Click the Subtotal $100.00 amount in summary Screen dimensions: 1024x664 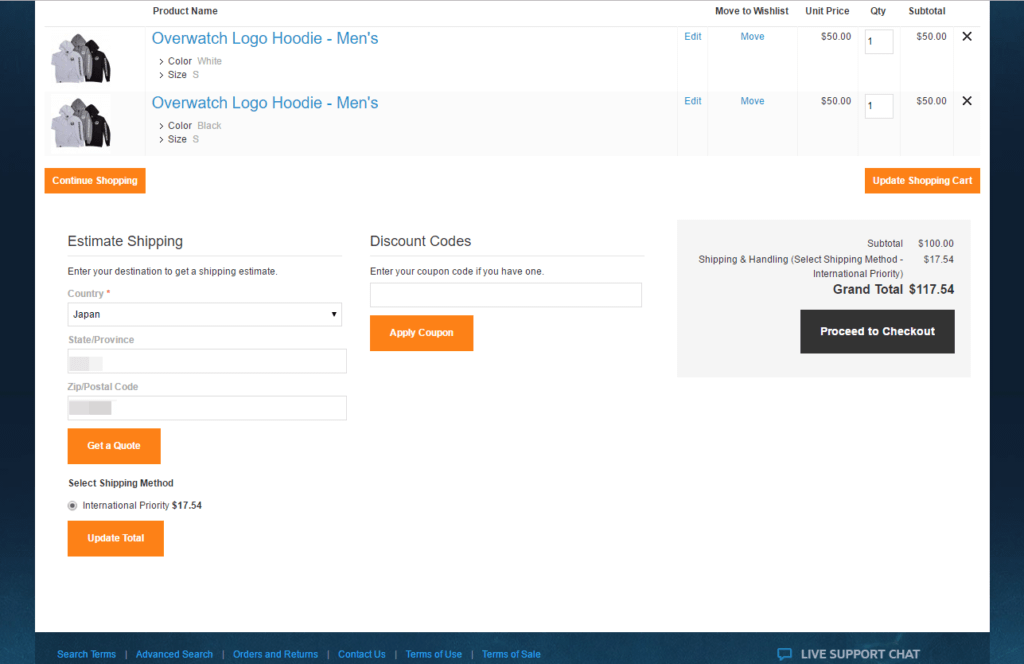click(x=936, y=244)
